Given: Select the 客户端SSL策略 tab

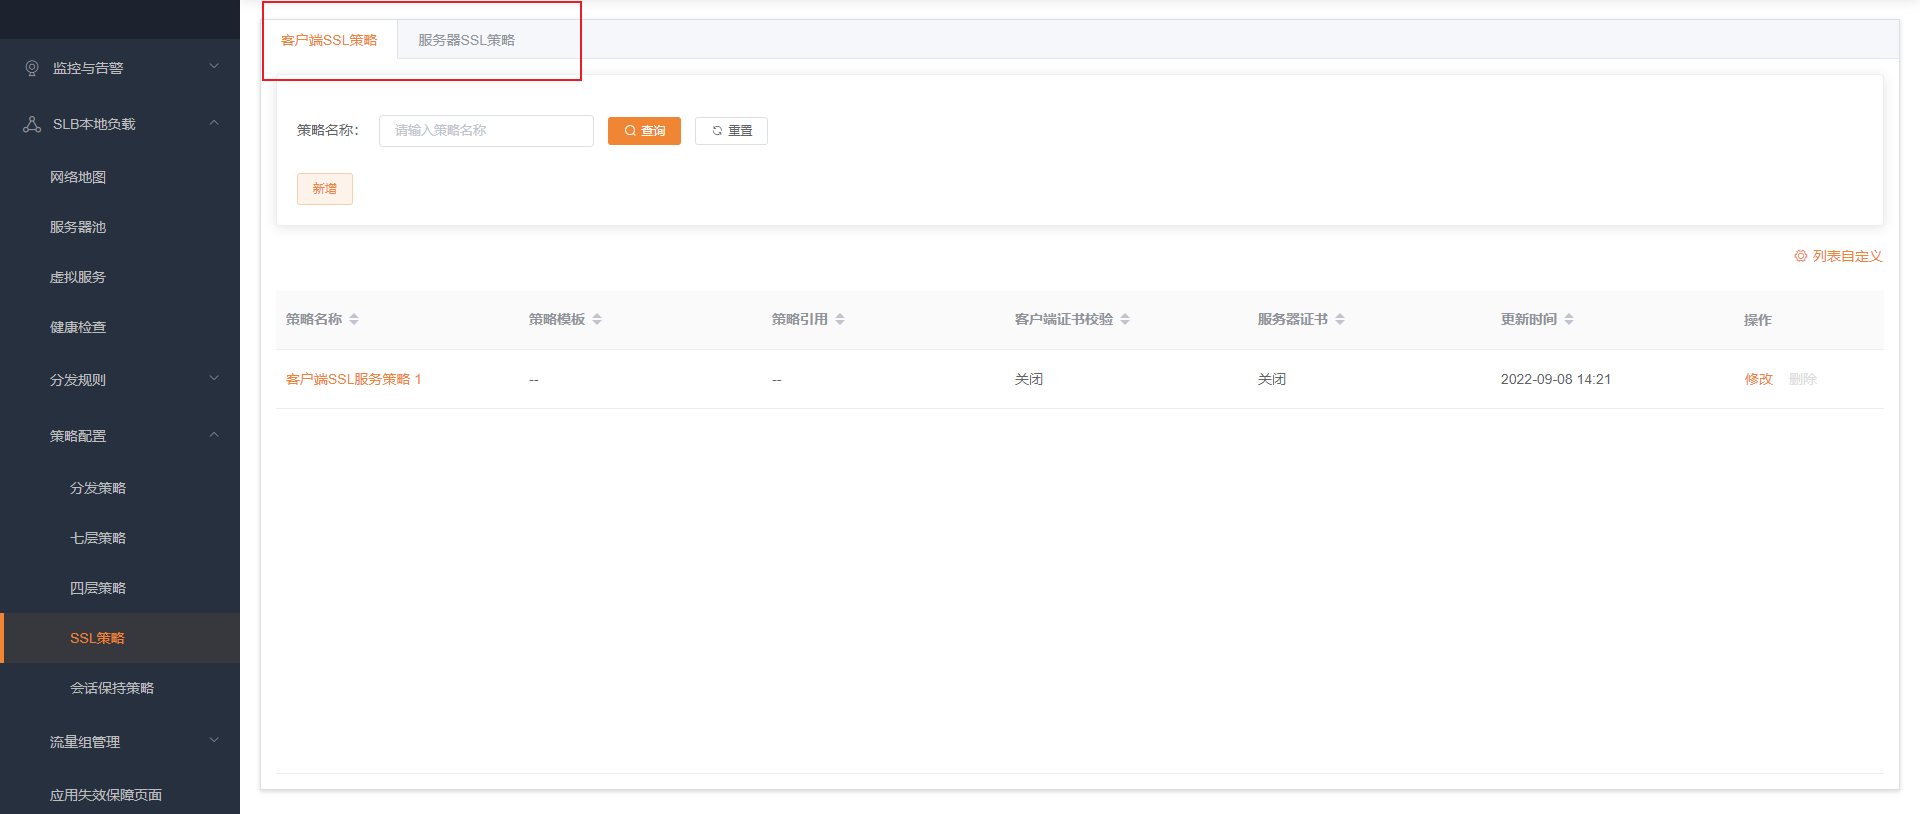Looking at the screenshot, I should [x=329, y=40].
